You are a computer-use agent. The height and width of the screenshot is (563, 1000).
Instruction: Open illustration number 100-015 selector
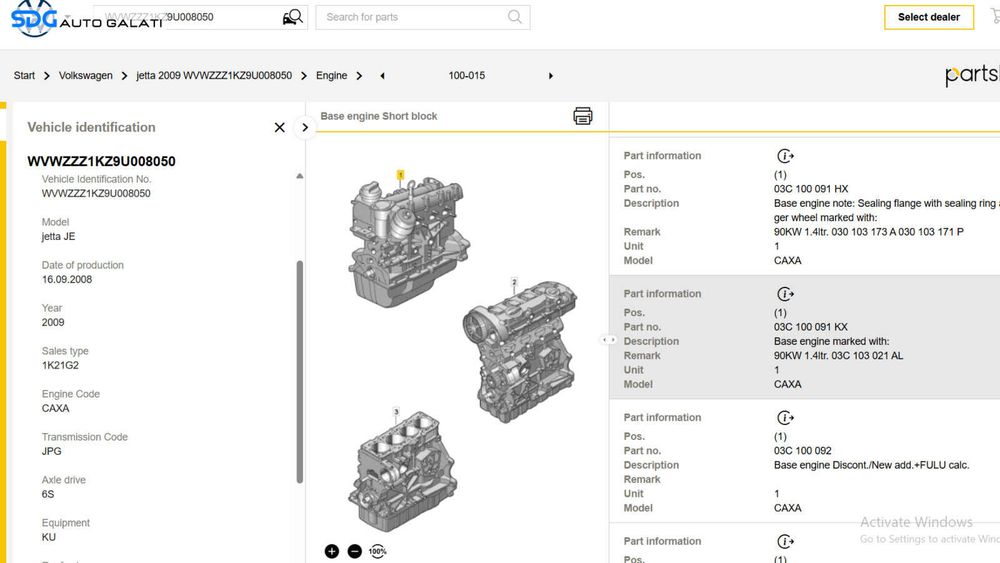coord(466,75)
